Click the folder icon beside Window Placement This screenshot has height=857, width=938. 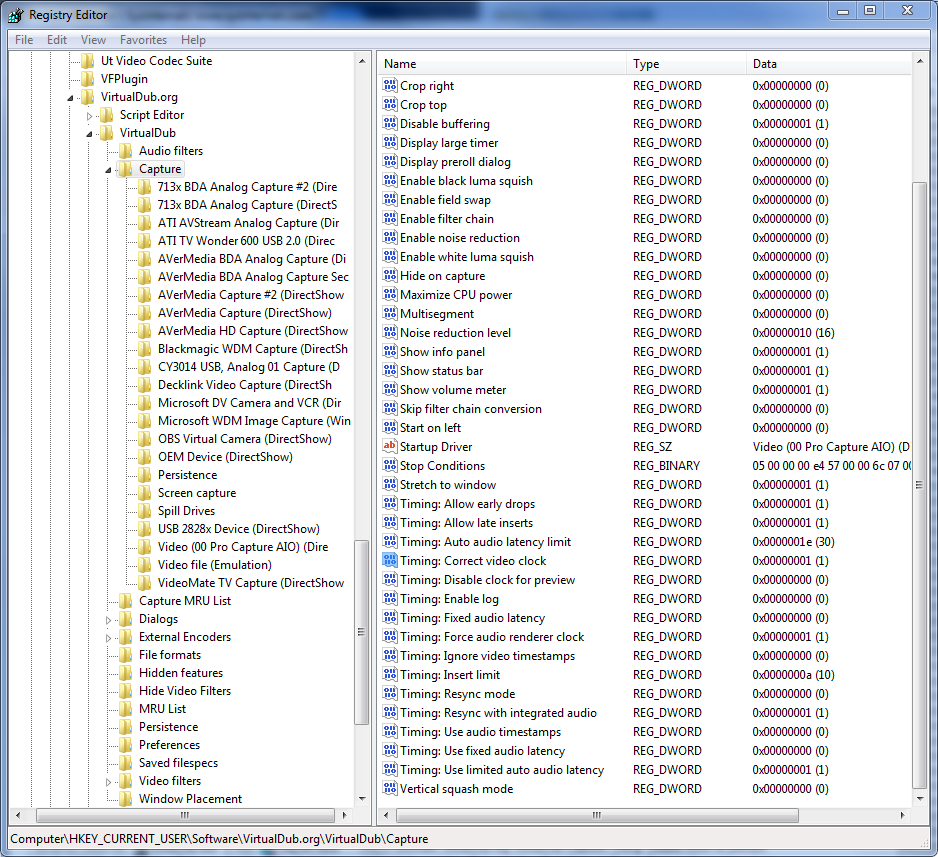tap(126, 798)
